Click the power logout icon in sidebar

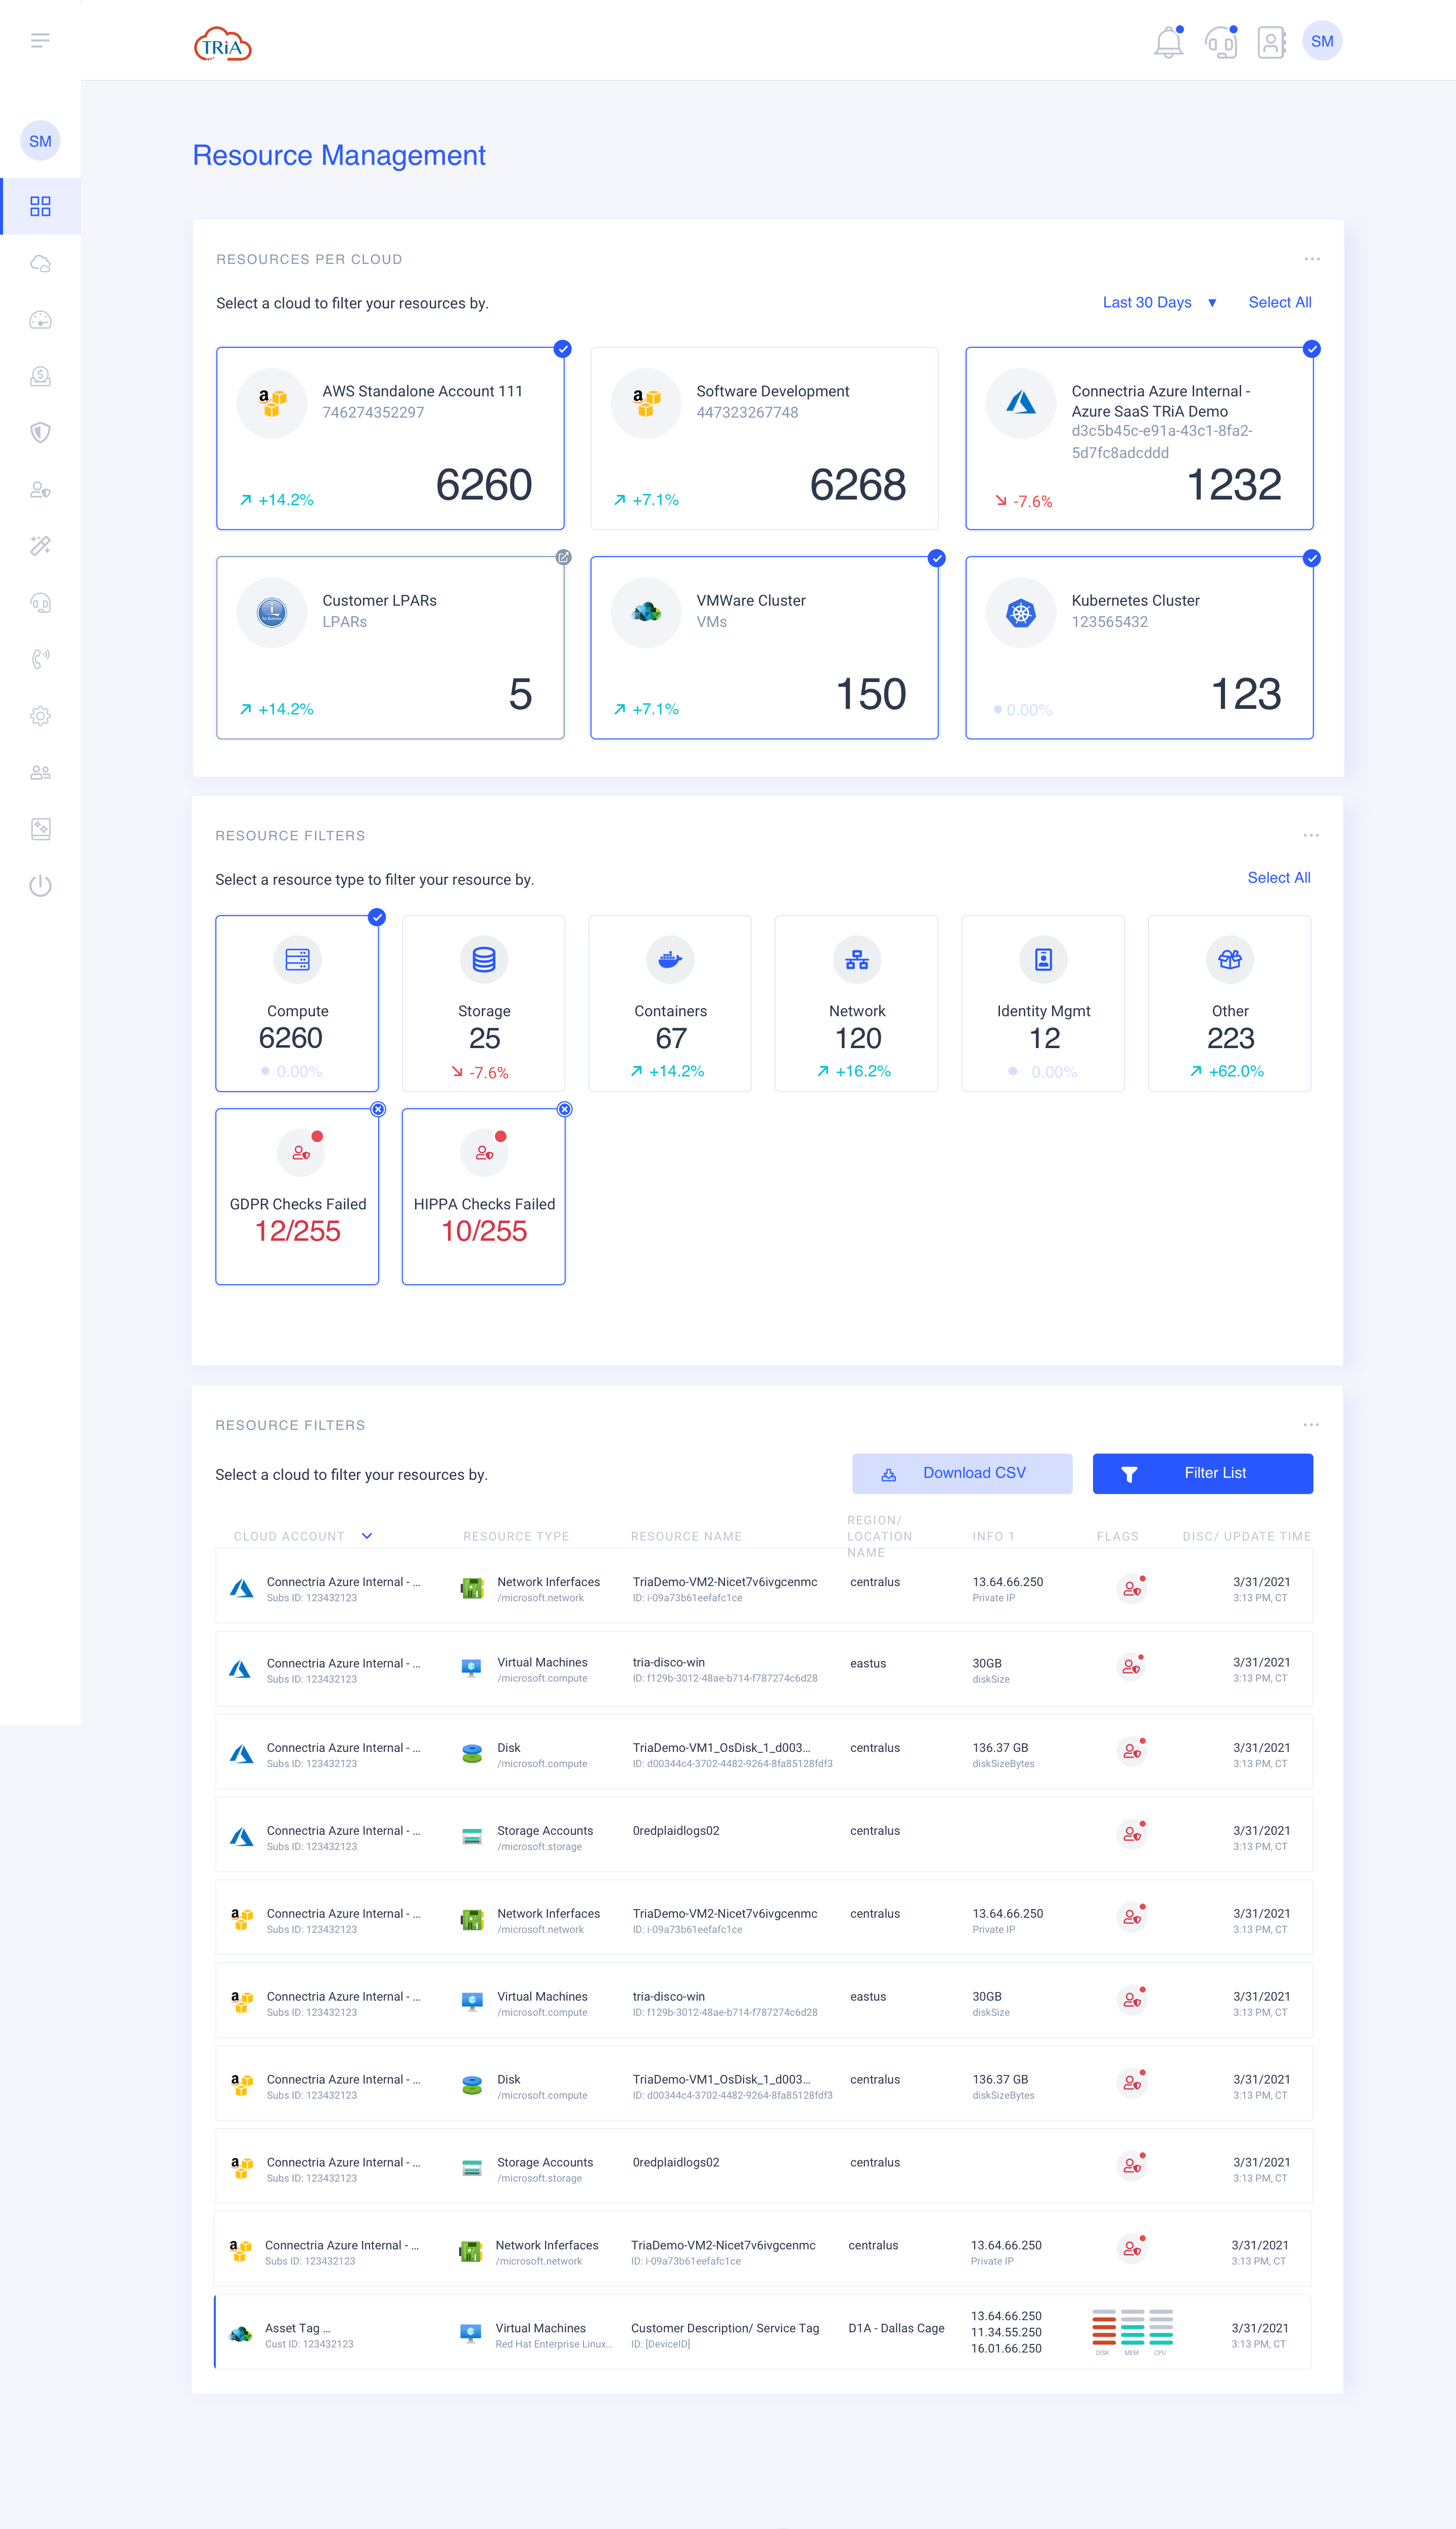coord(40,885)
